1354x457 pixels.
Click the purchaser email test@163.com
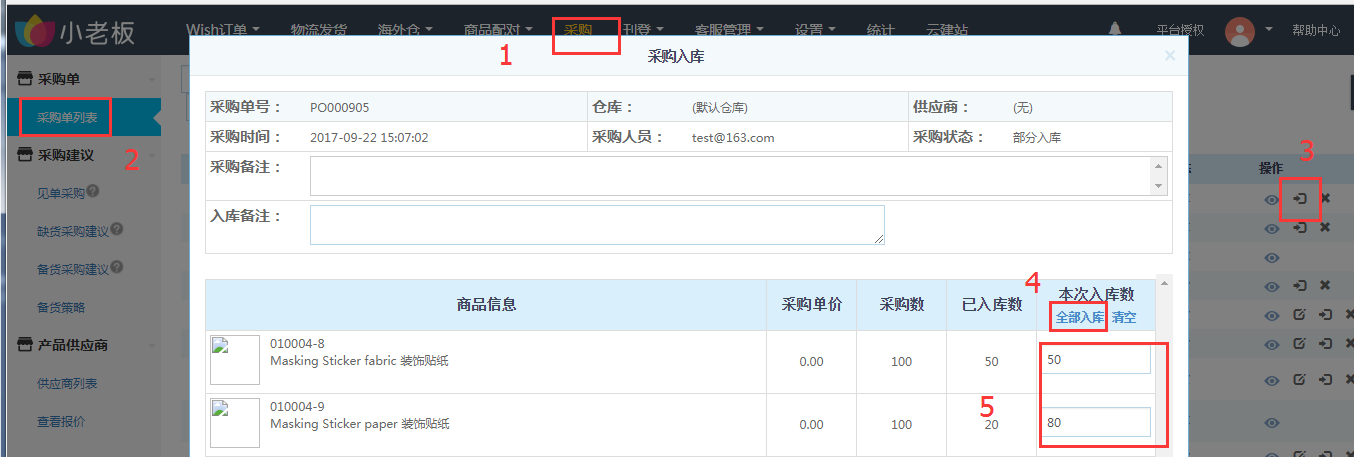coord(733,137)
